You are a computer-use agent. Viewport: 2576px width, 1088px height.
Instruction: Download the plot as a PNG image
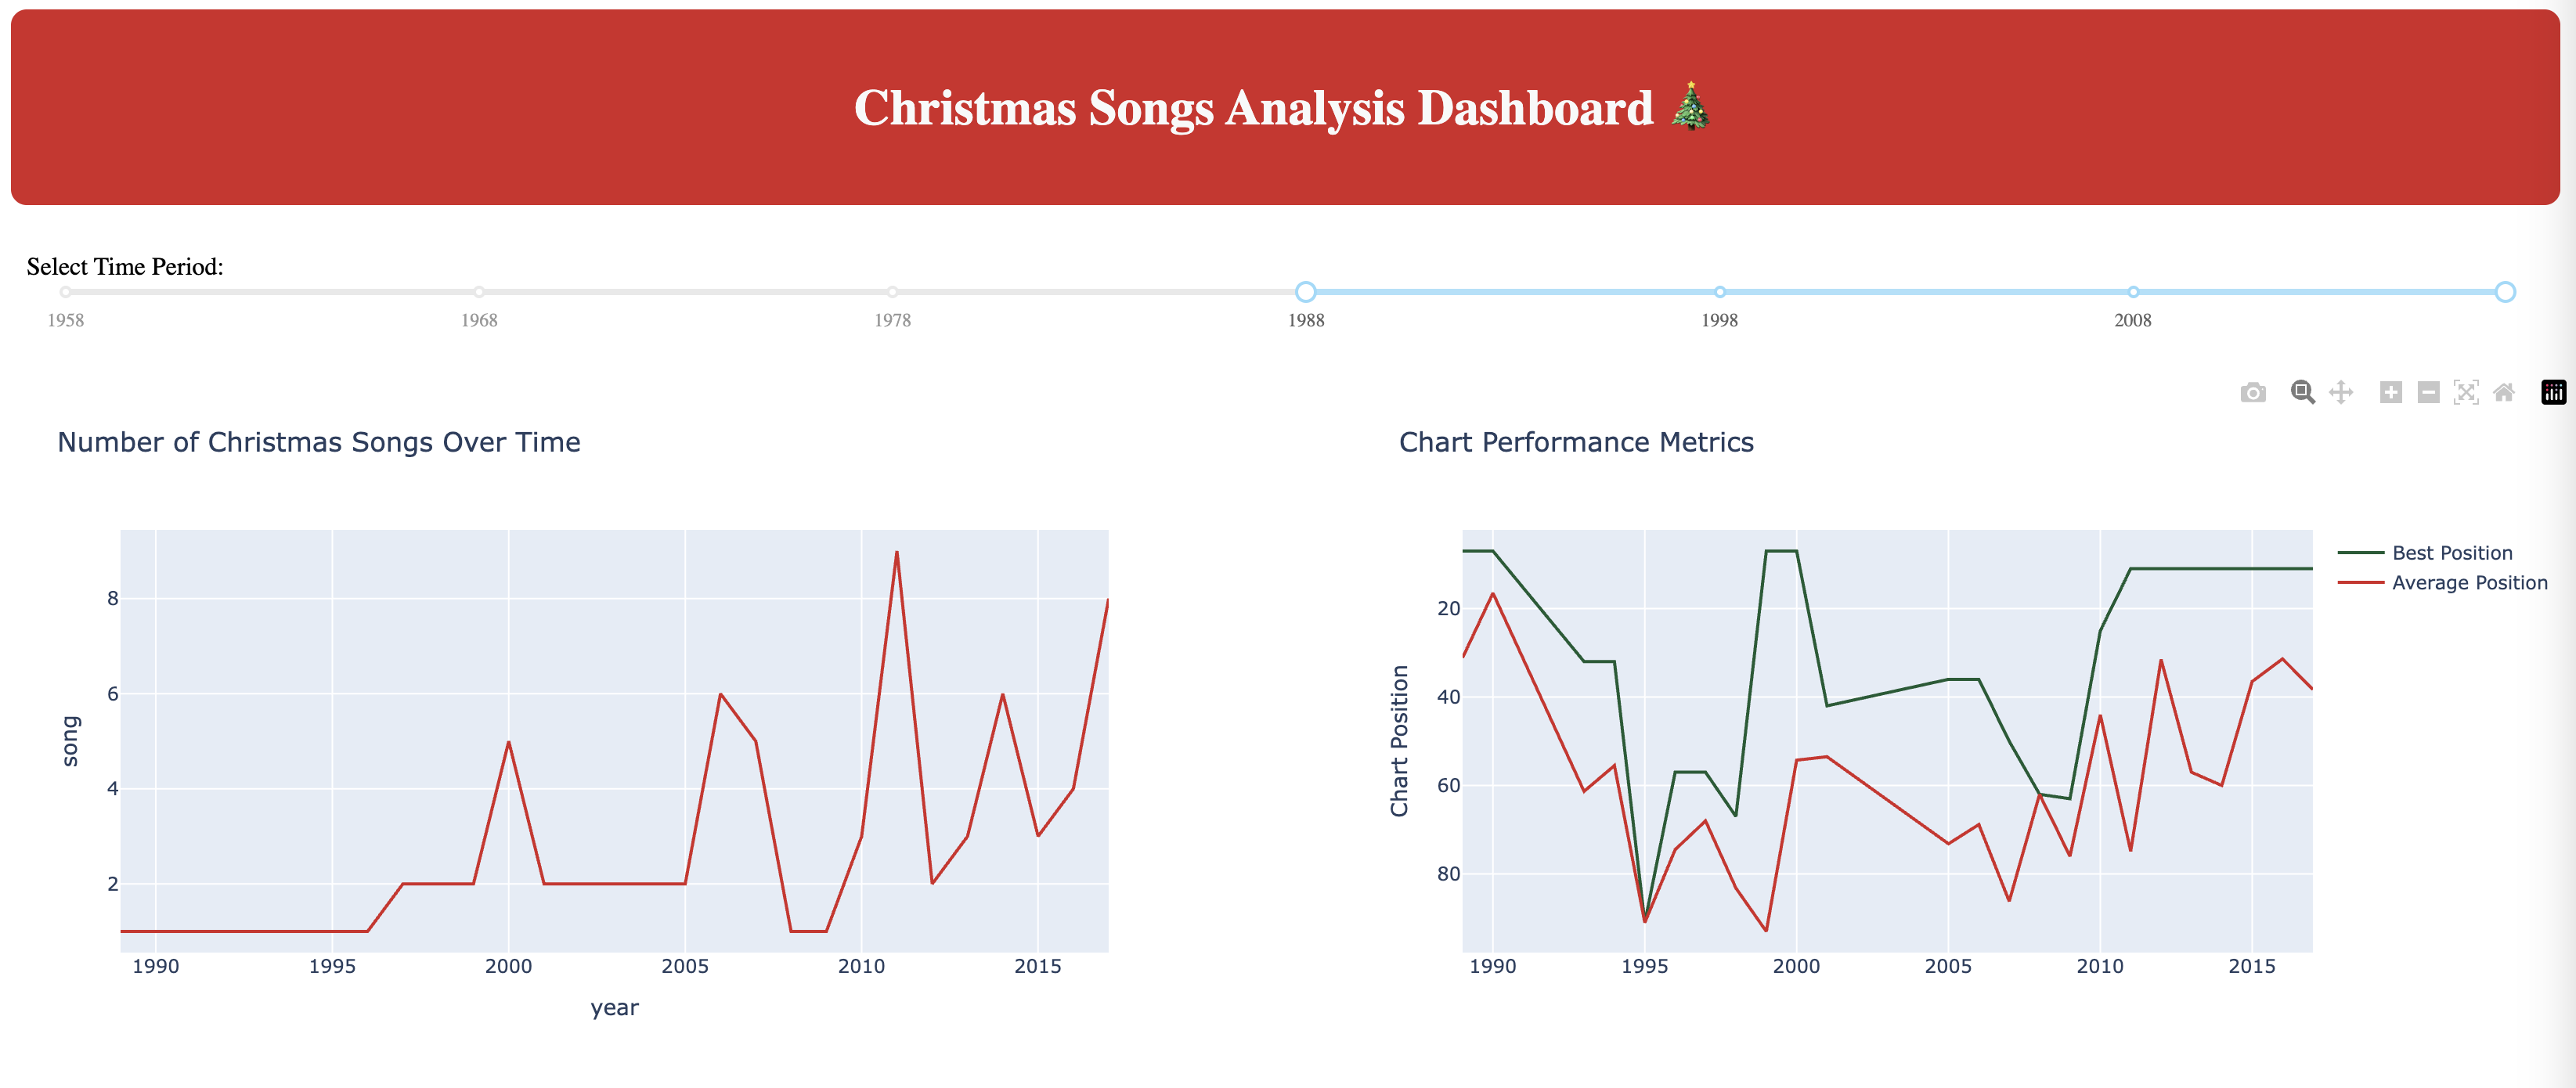[x=2255, y=392]
